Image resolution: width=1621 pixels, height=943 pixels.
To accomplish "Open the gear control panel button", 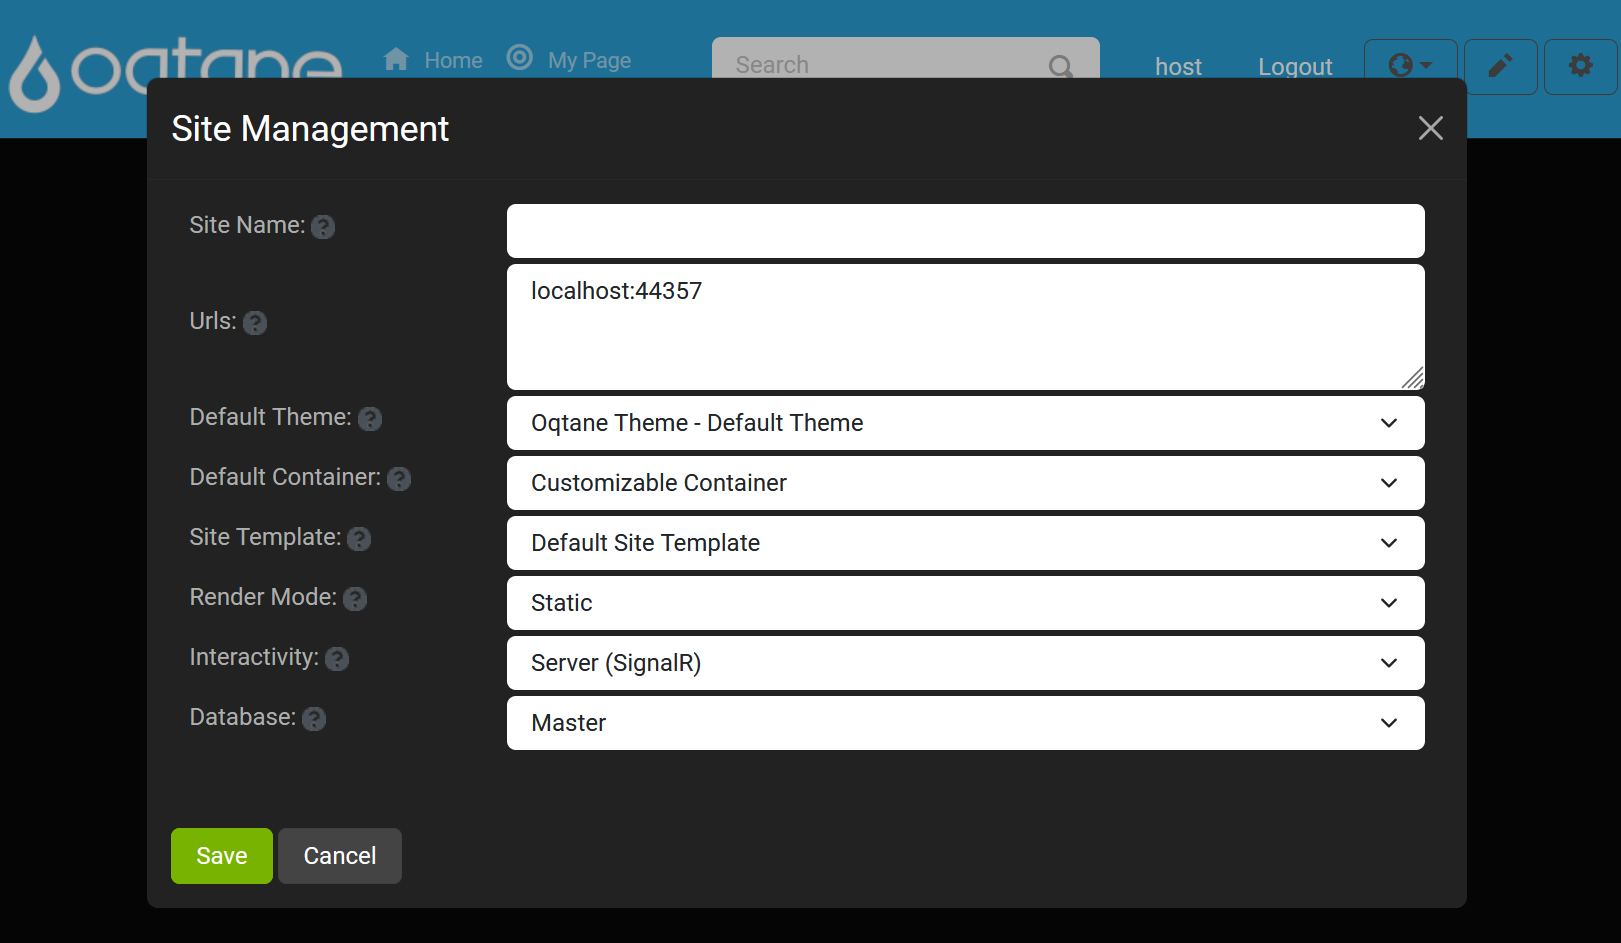I will point(1580,66).
